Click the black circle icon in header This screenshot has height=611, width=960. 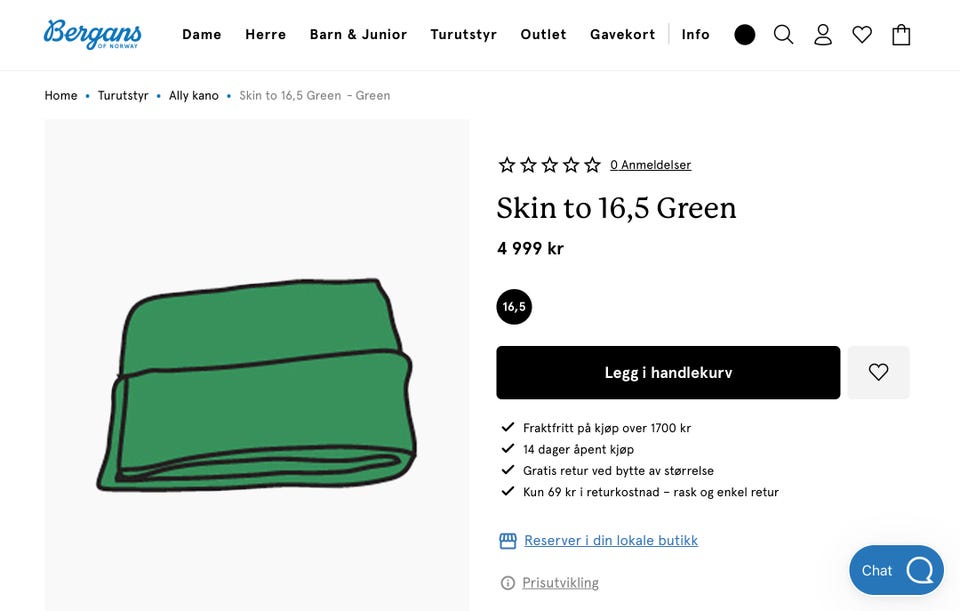pyautogui.click(x=745, y=35)
